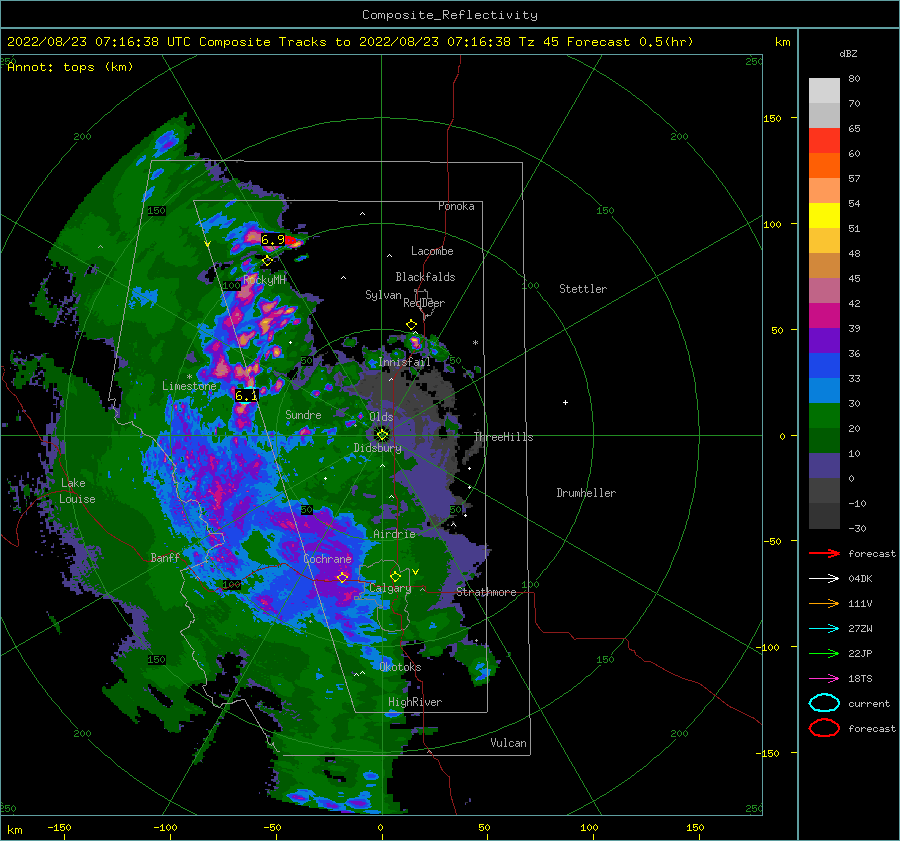The height and width of the screenshot is (841, 900).
Task: Click the 6.9 storm top annotation
Action: (x=273, y=239)
